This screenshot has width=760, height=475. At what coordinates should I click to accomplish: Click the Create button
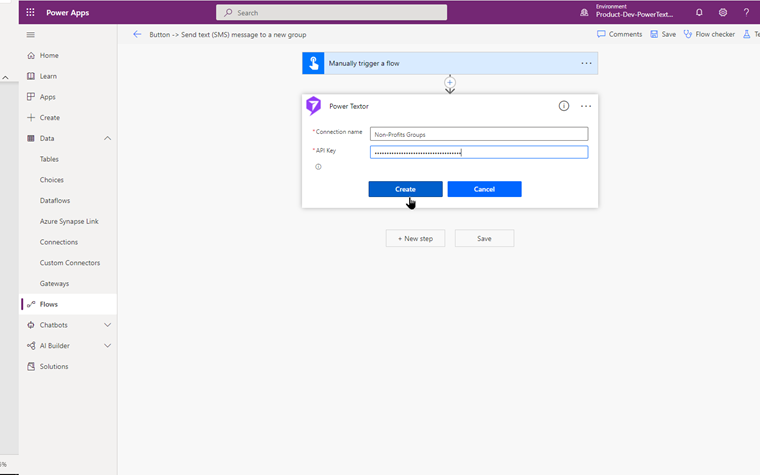(405, 189)
